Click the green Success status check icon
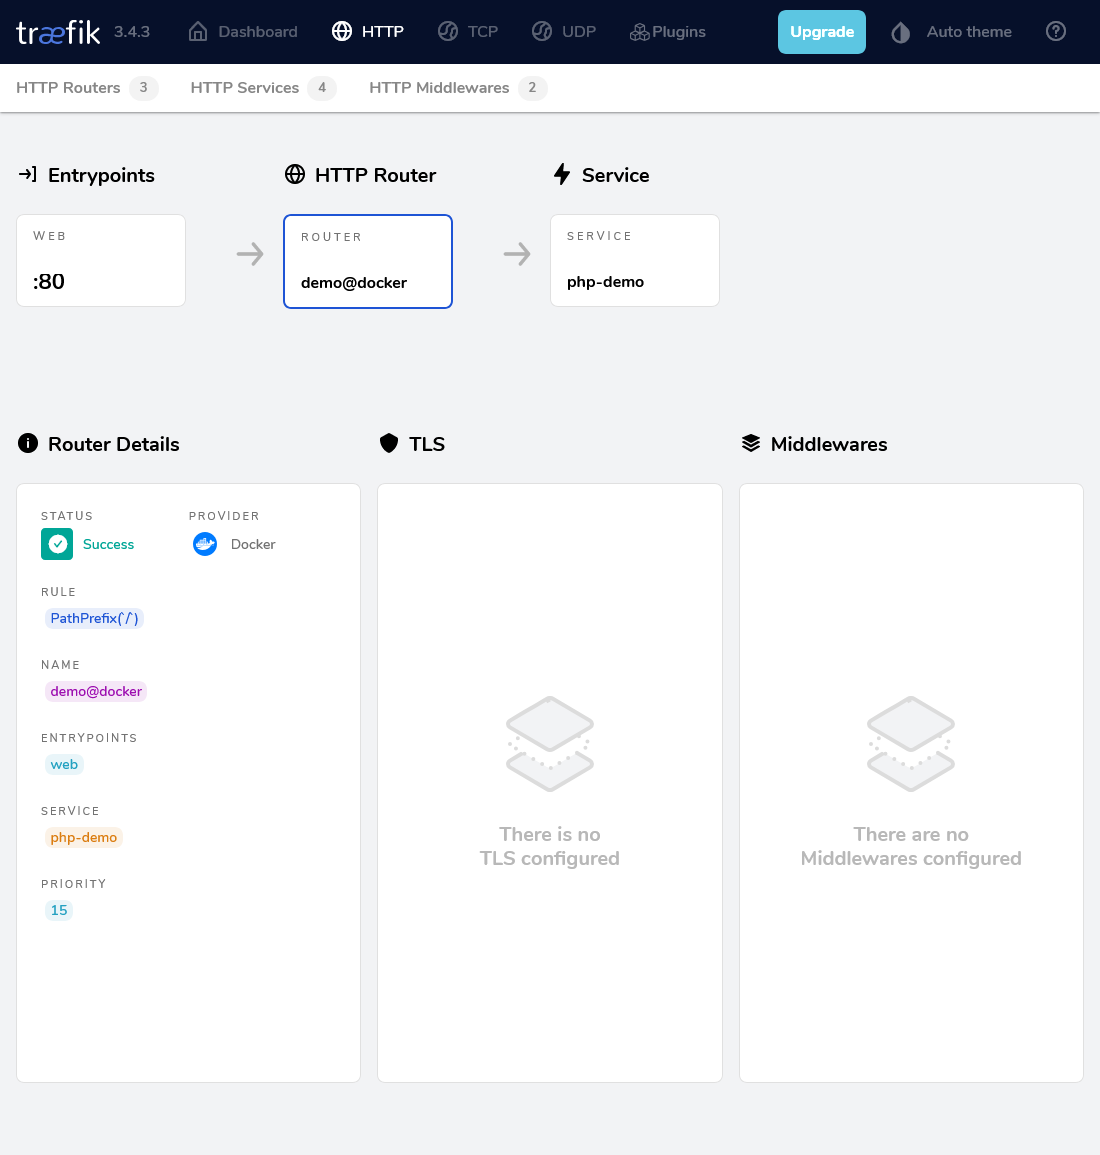1100x1155 pixels. tap(57, 544)
